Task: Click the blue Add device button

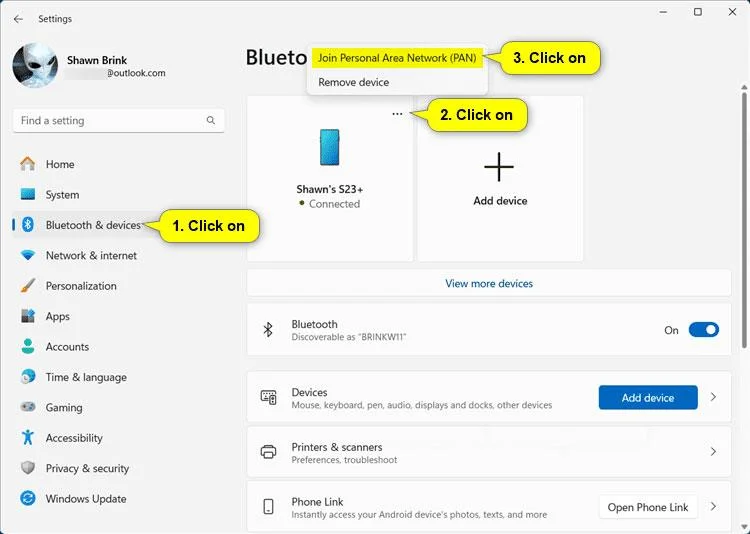Action: pos(648,397)
